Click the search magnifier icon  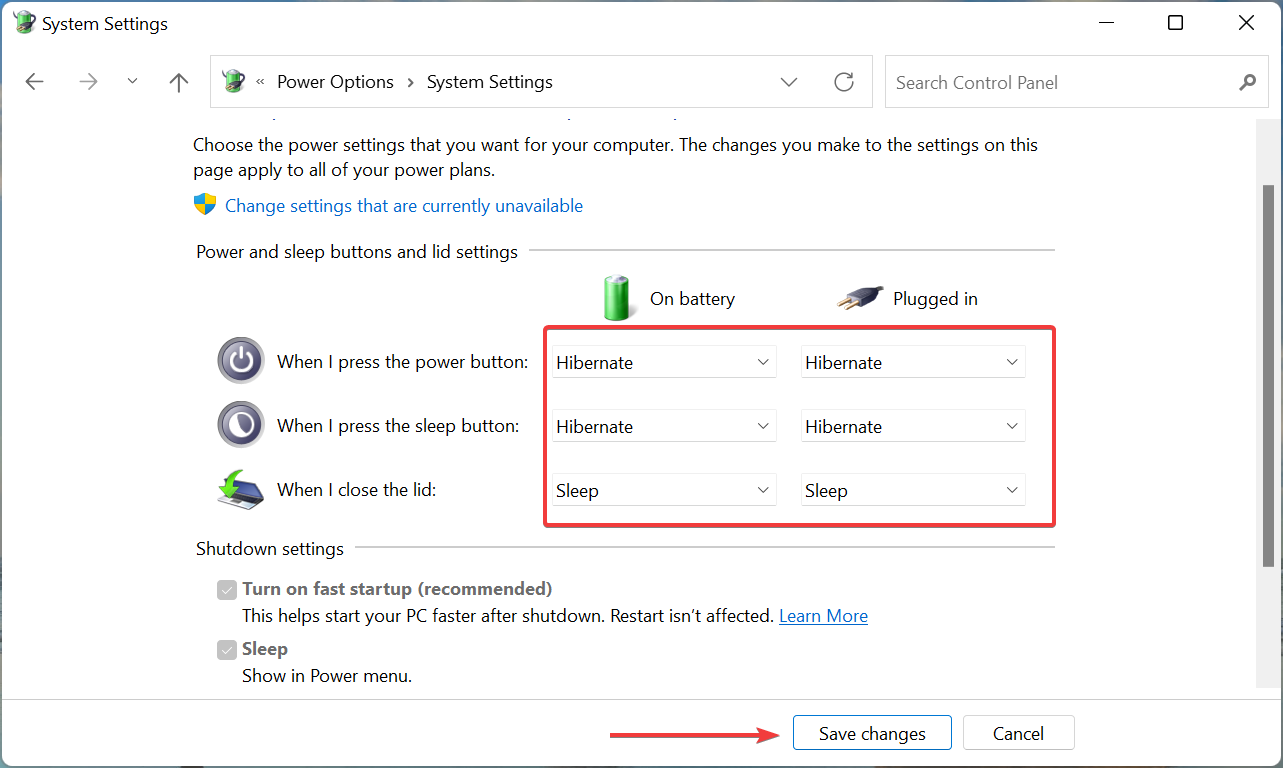coord(1247,82)
